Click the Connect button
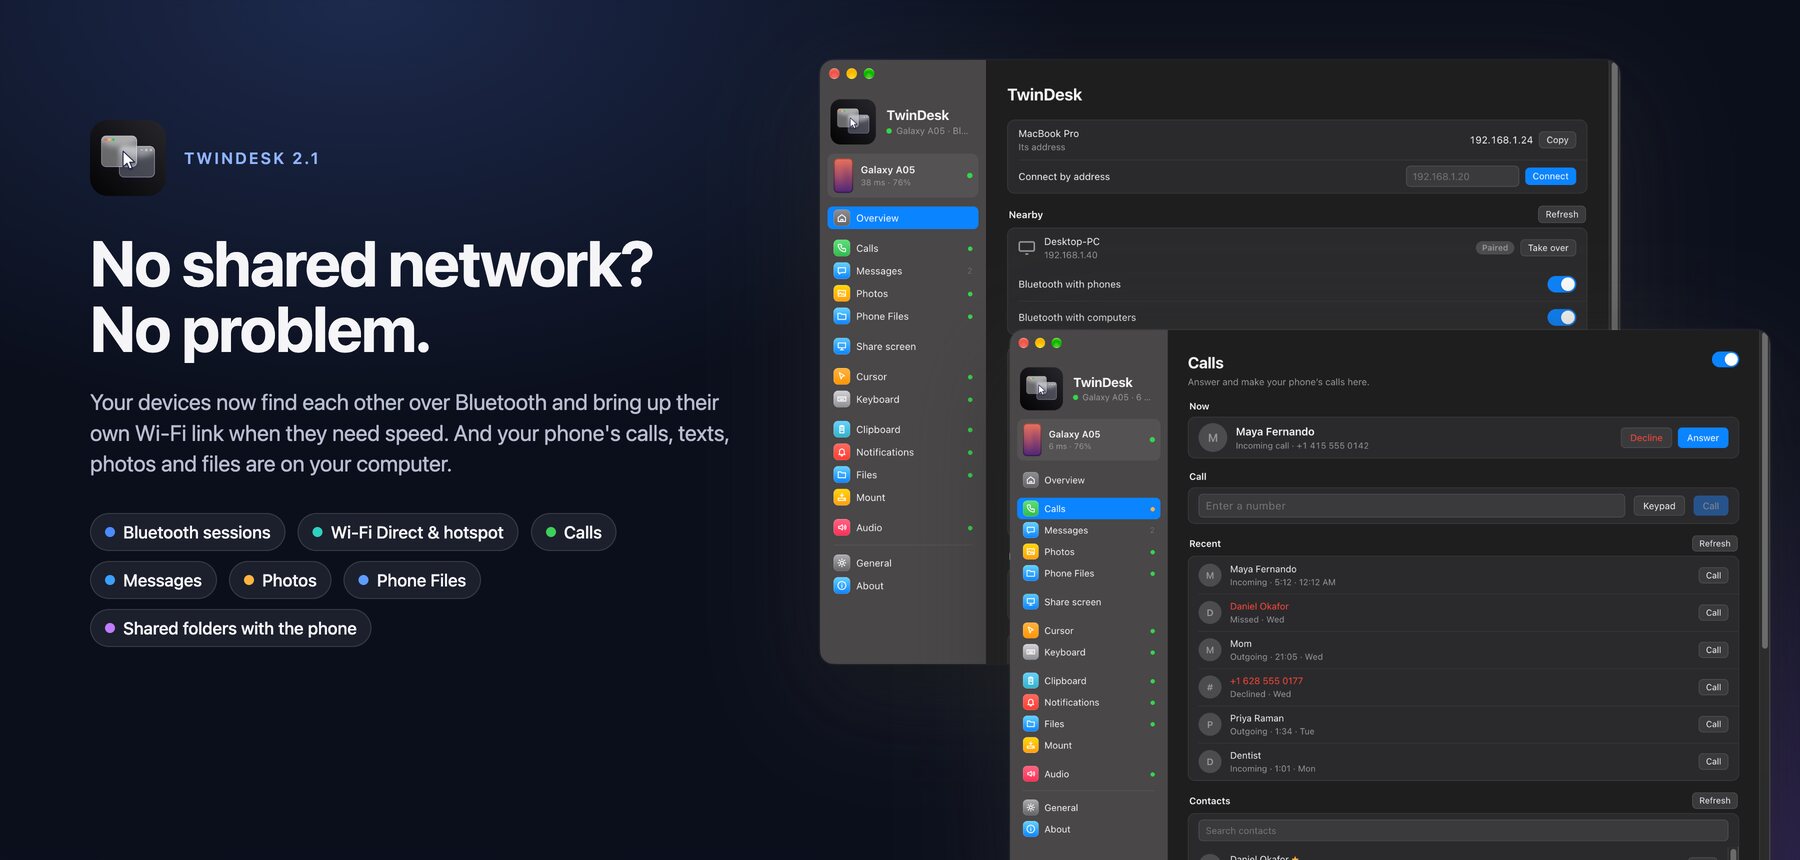Screen dimensions: 1800x860 pos(1550,176)
